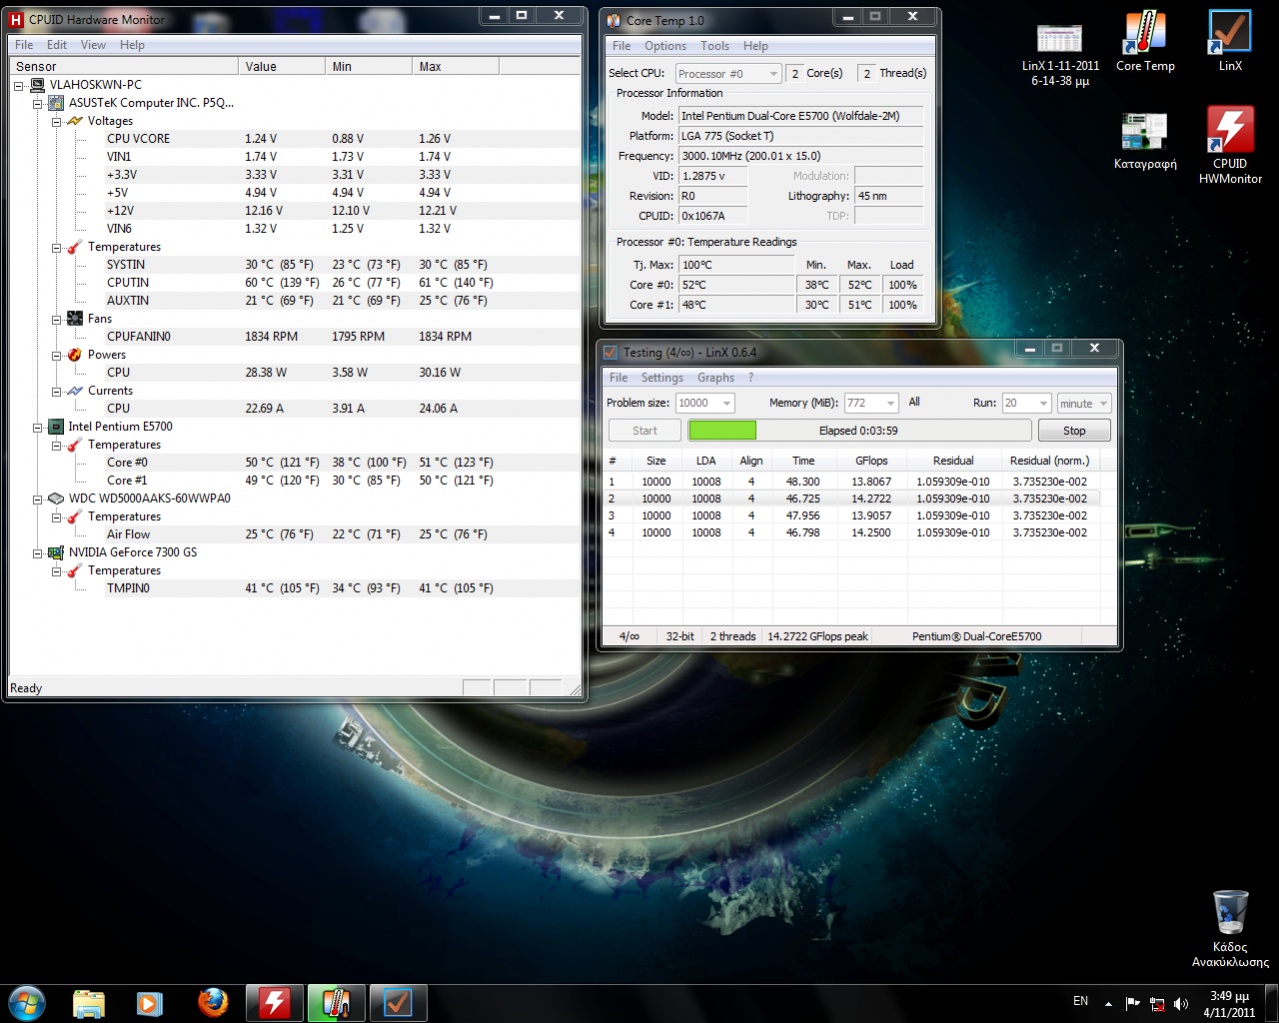Click the network tray icon
Image resolution: width=1279 pixels, height=1023 pixels.
click(x=1157, y=1003)
